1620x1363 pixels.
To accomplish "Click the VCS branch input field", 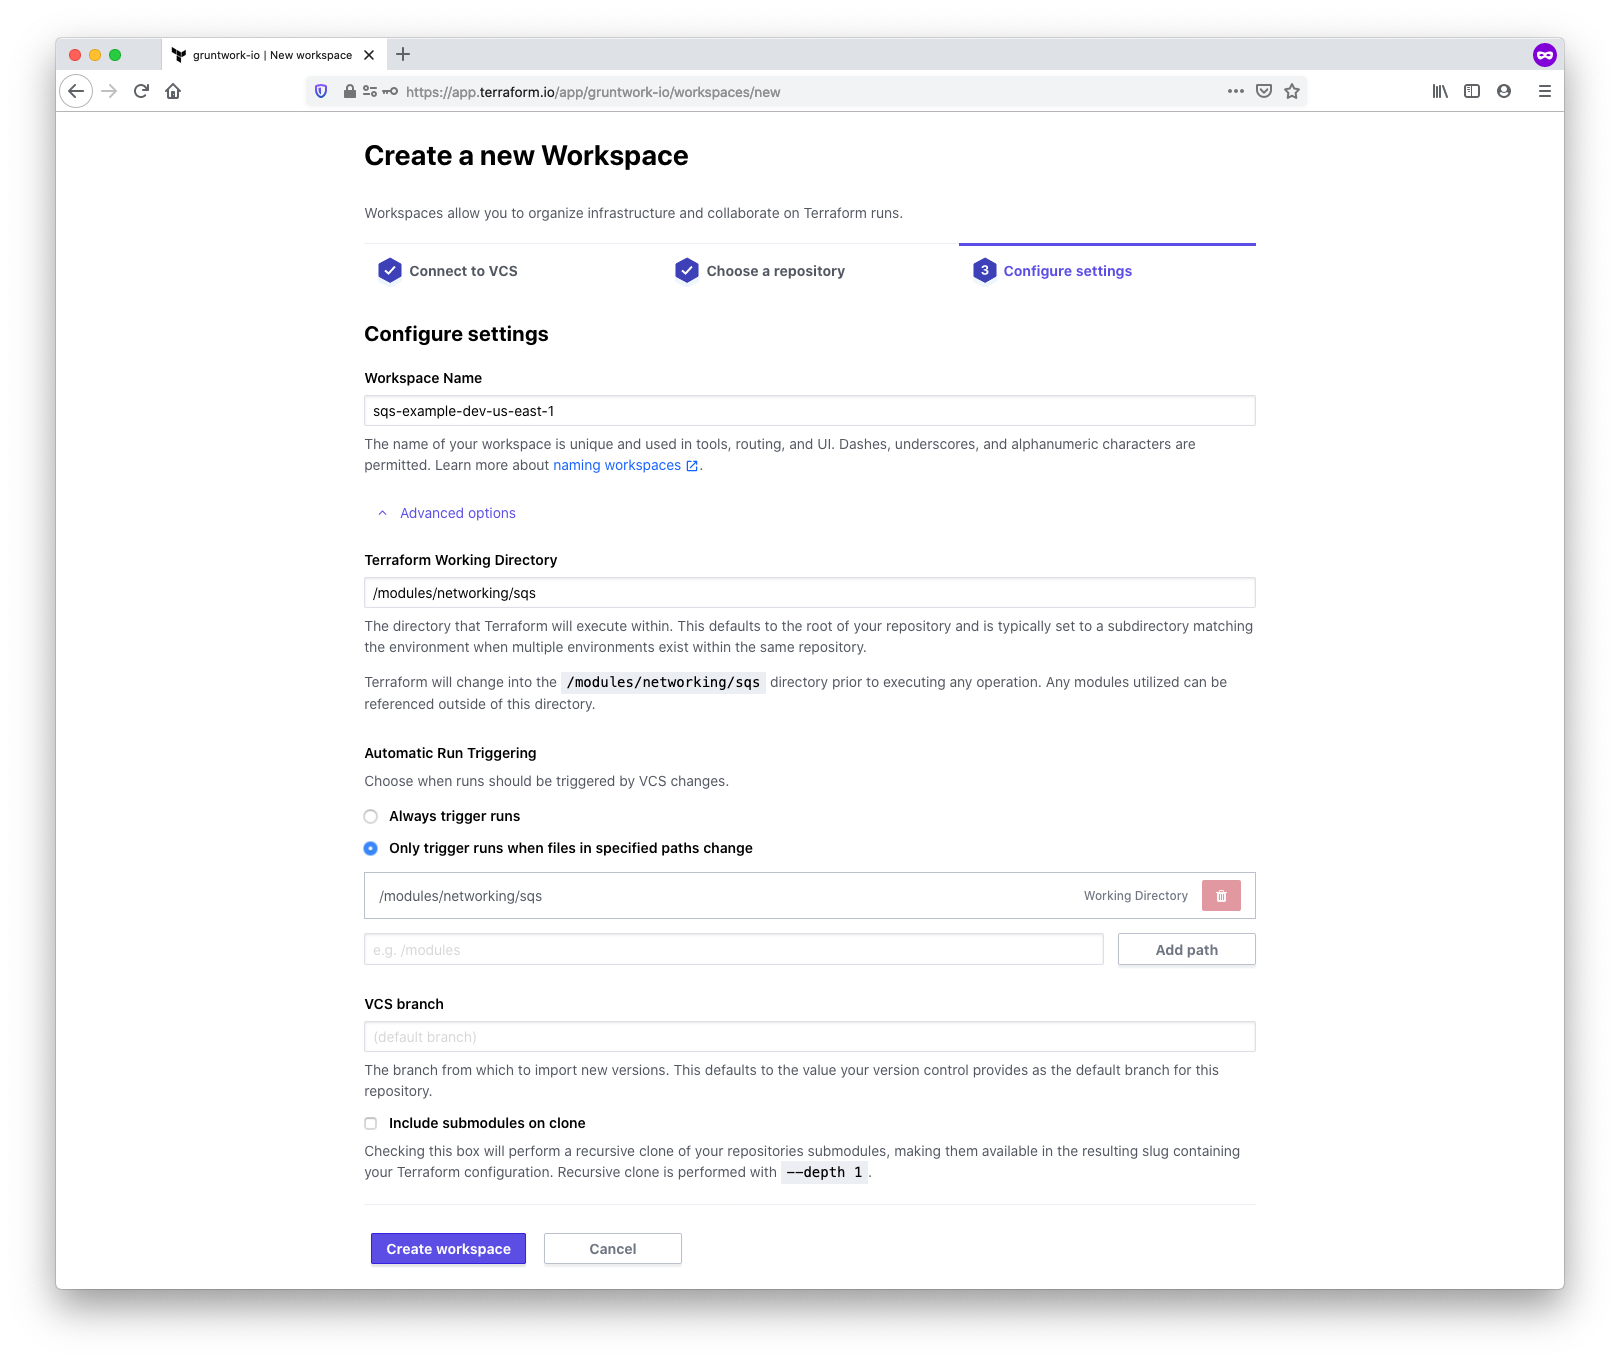I will point(809,1036).
